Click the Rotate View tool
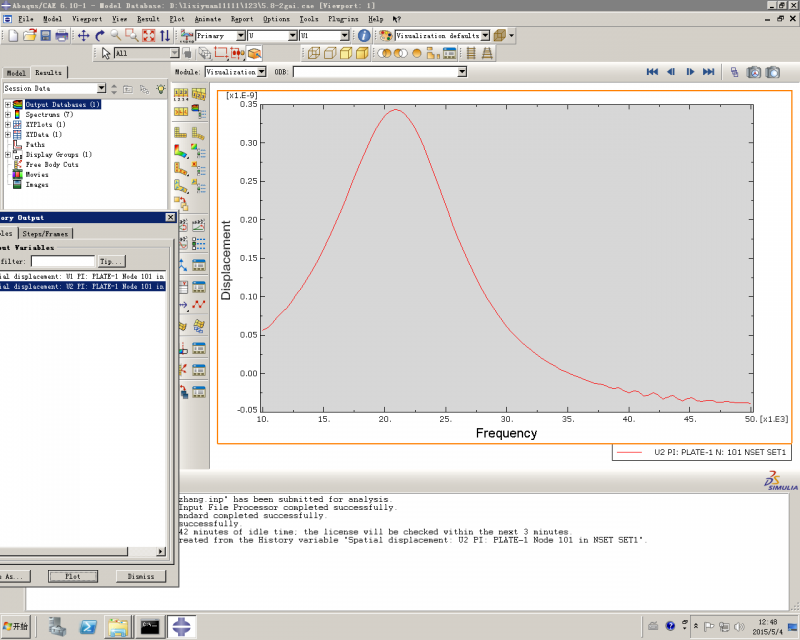 100,36
